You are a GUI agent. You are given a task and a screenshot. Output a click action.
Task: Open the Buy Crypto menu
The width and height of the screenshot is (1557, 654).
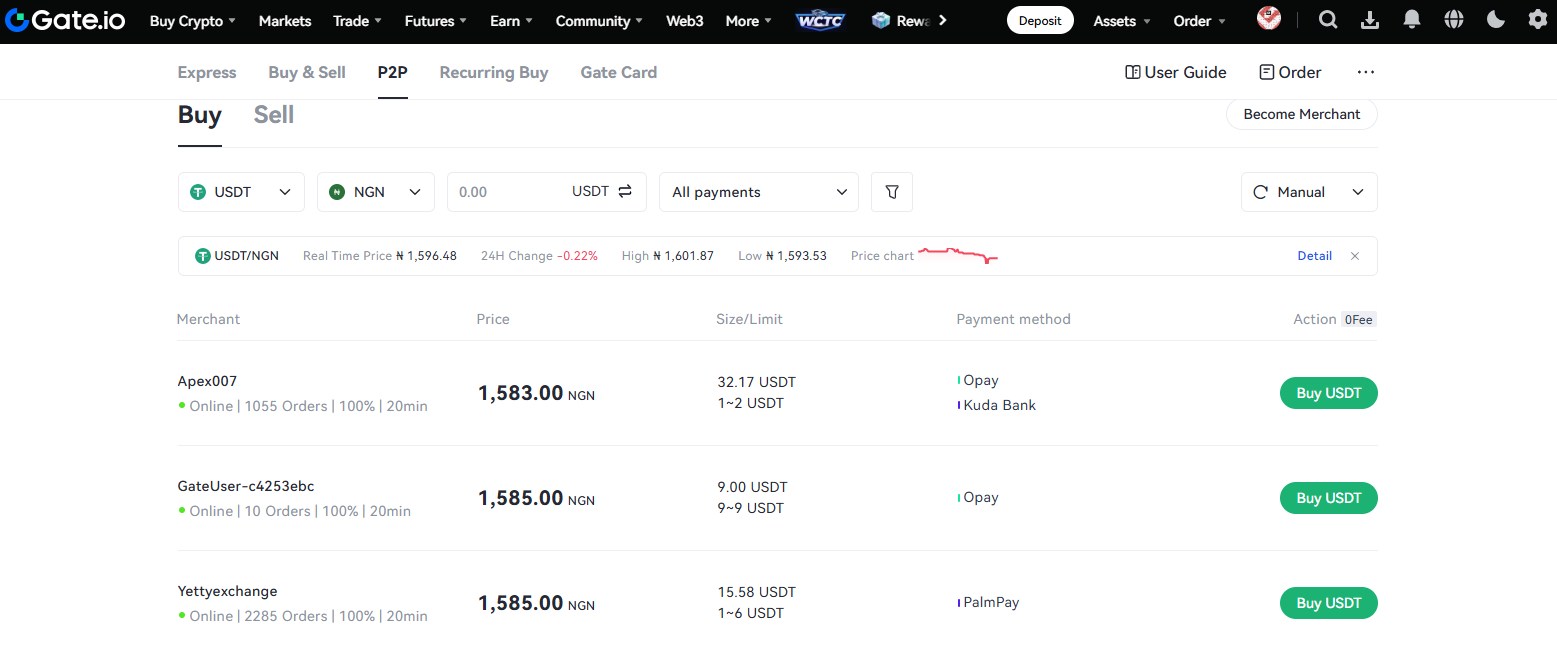(x=193, y=21)
